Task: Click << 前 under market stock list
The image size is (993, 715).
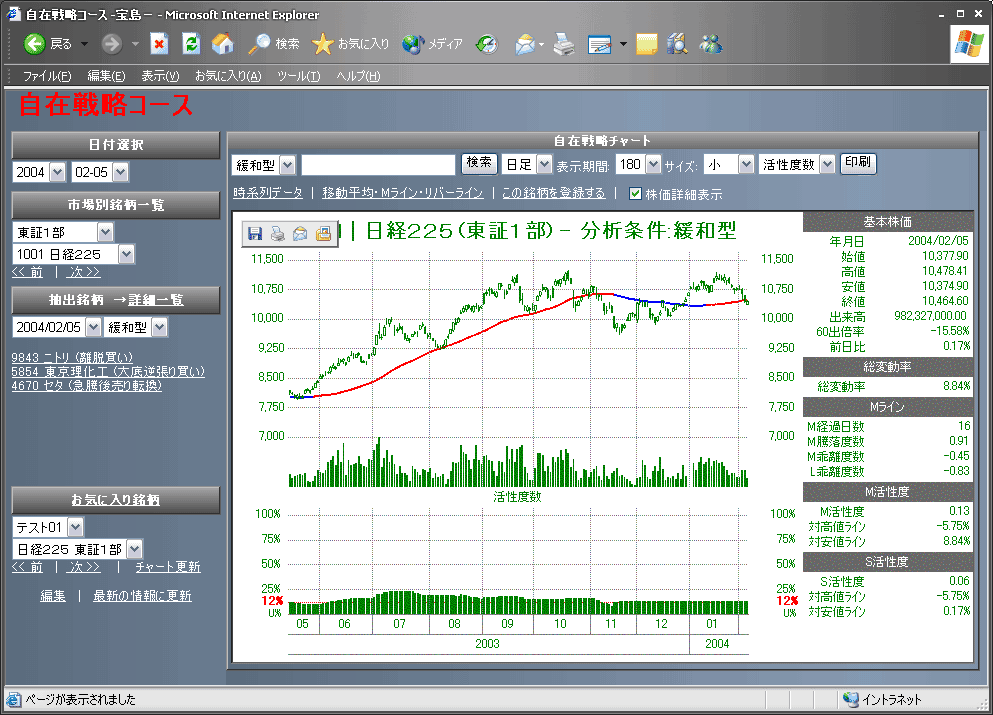Action: [x=27, y=272]
